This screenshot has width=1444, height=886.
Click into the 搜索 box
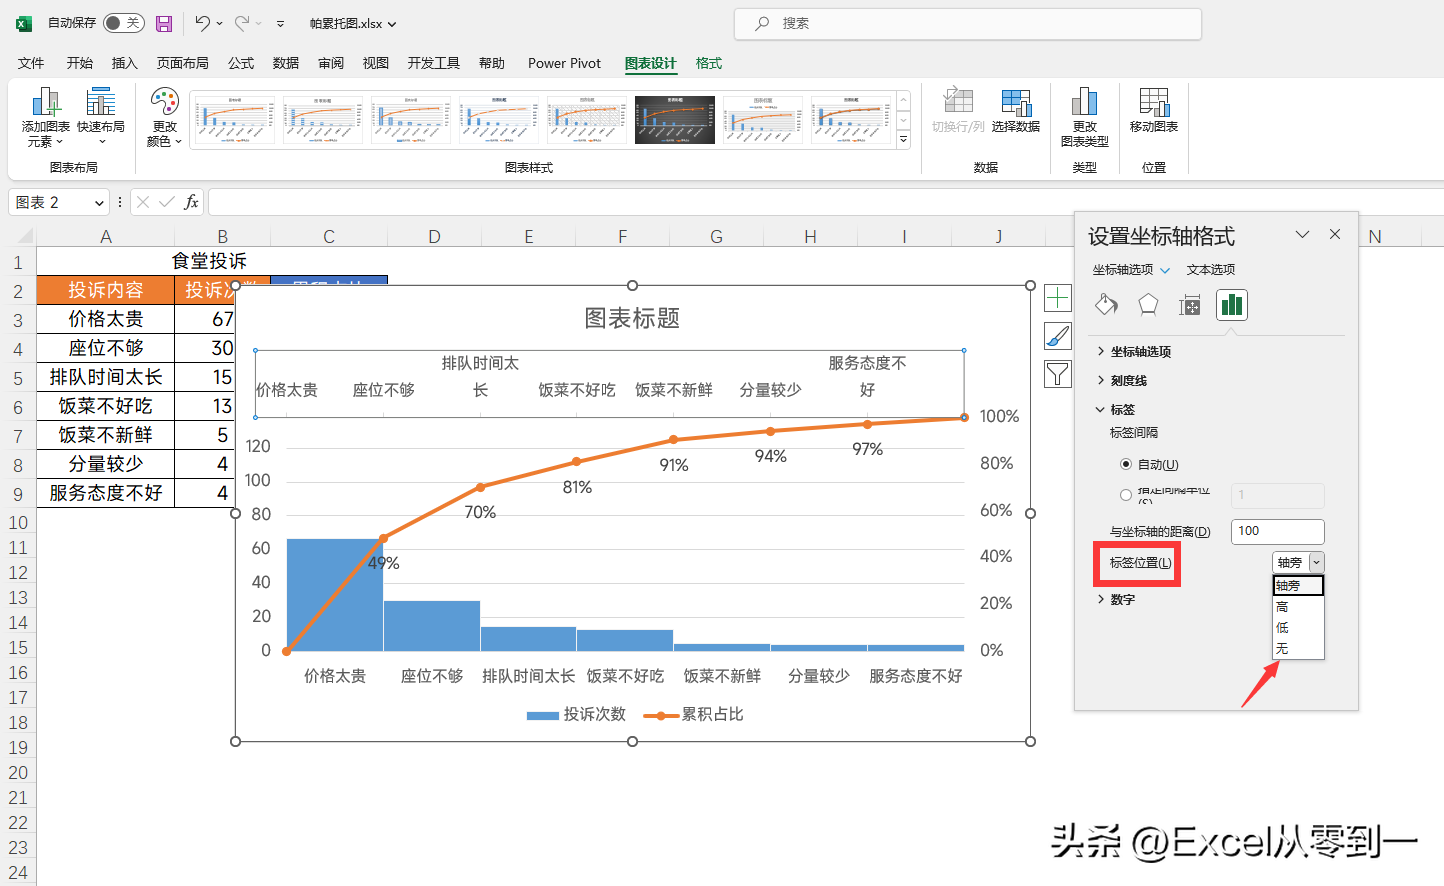point(968,23)
